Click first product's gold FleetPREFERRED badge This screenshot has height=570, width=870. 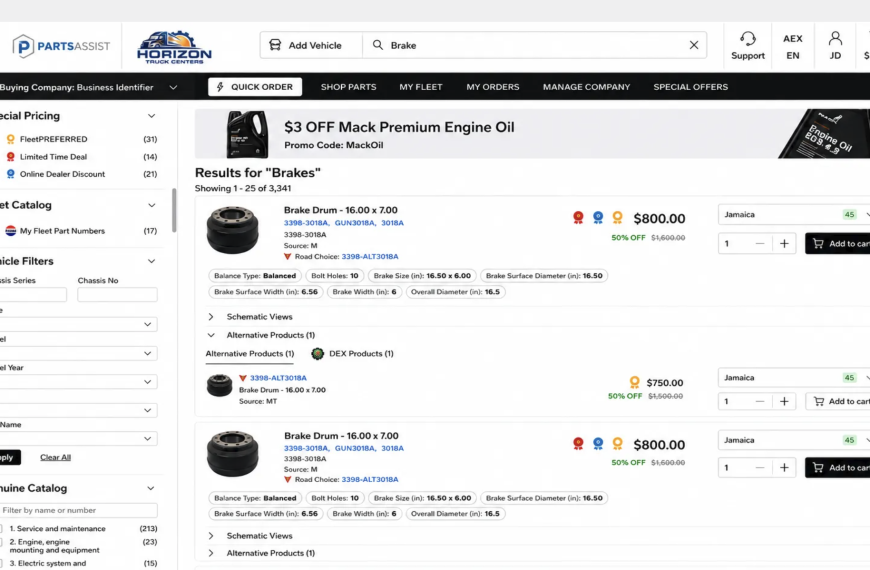click(x=617, y=218)
